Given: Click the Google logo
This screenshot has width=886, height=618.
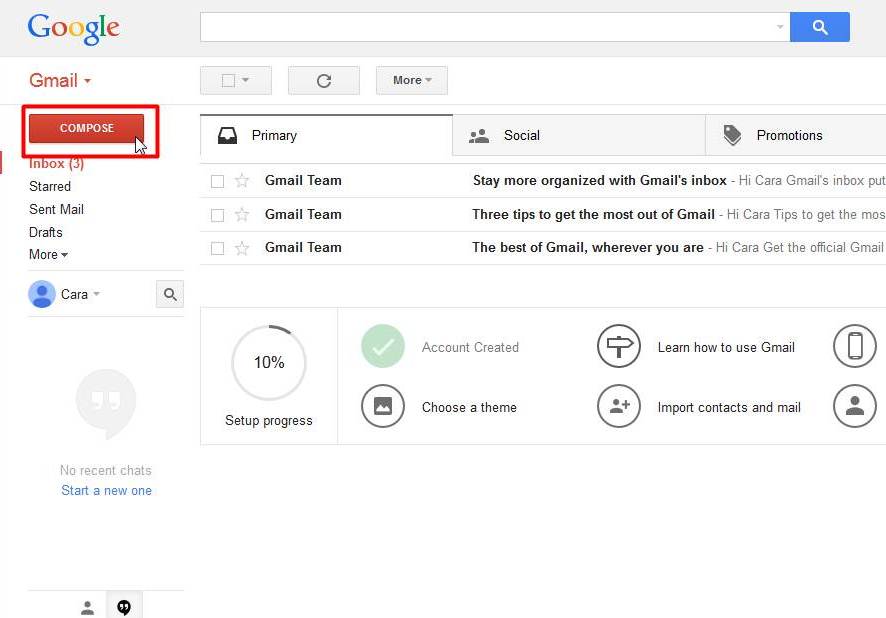Looking at the screenshot, I should pyautogui.click(x=73, y=28).
